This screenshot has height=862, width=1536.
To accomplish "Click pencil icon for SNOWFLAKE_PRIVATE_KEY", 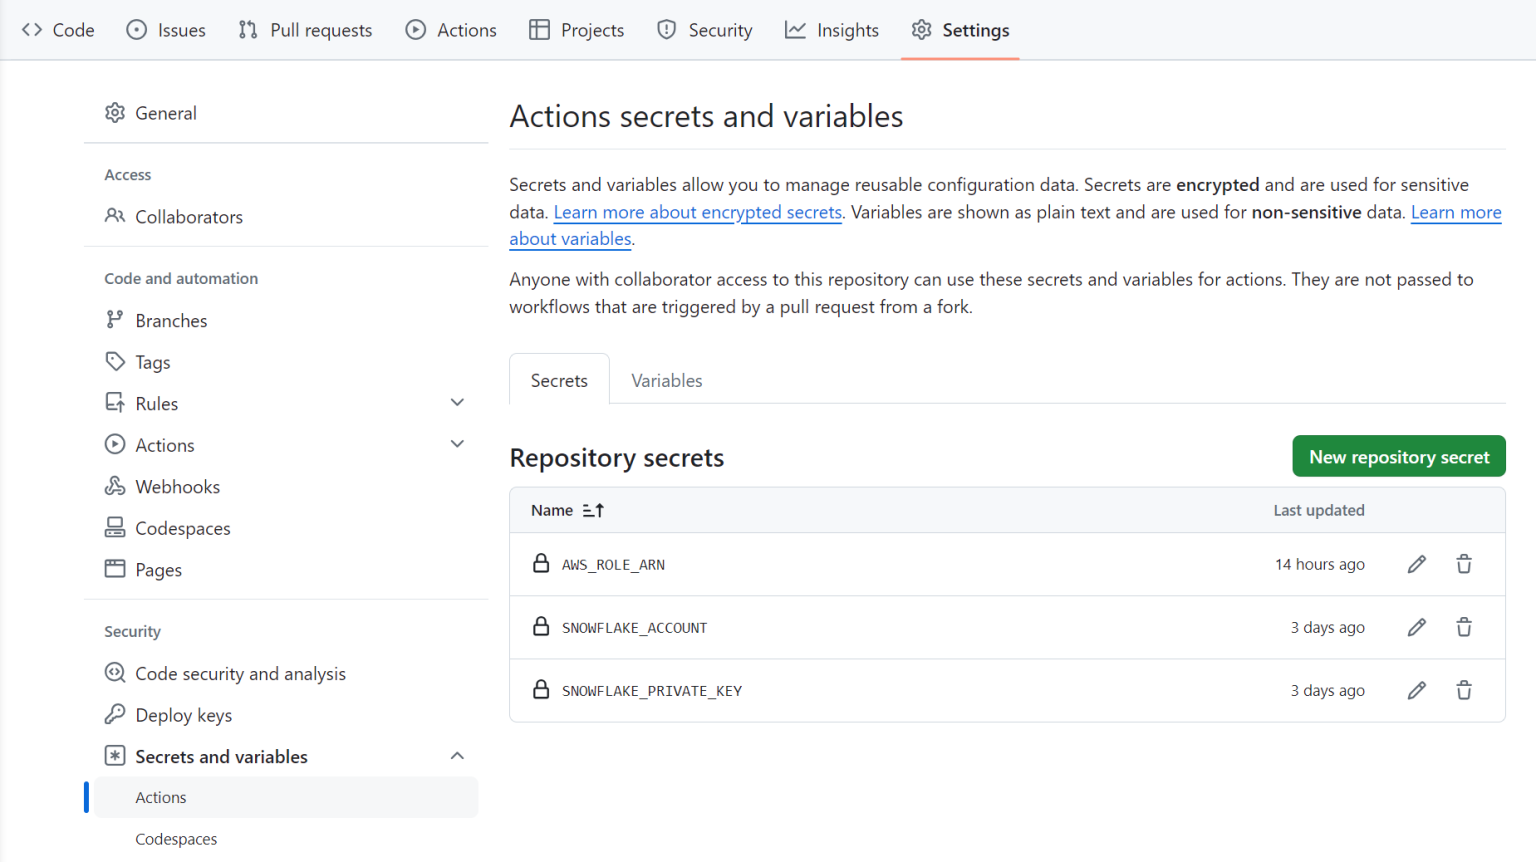I will tap(1416, 690).
